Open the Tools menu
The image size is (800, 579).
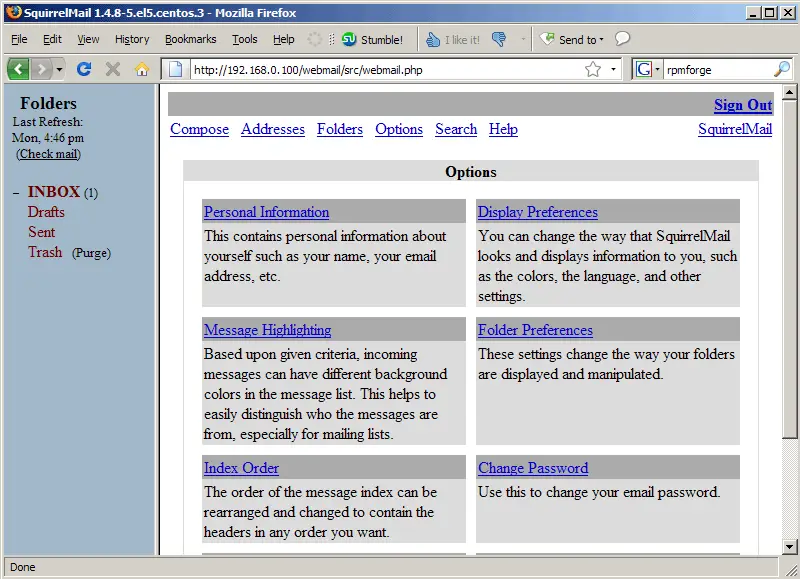(x=244, y=39)
